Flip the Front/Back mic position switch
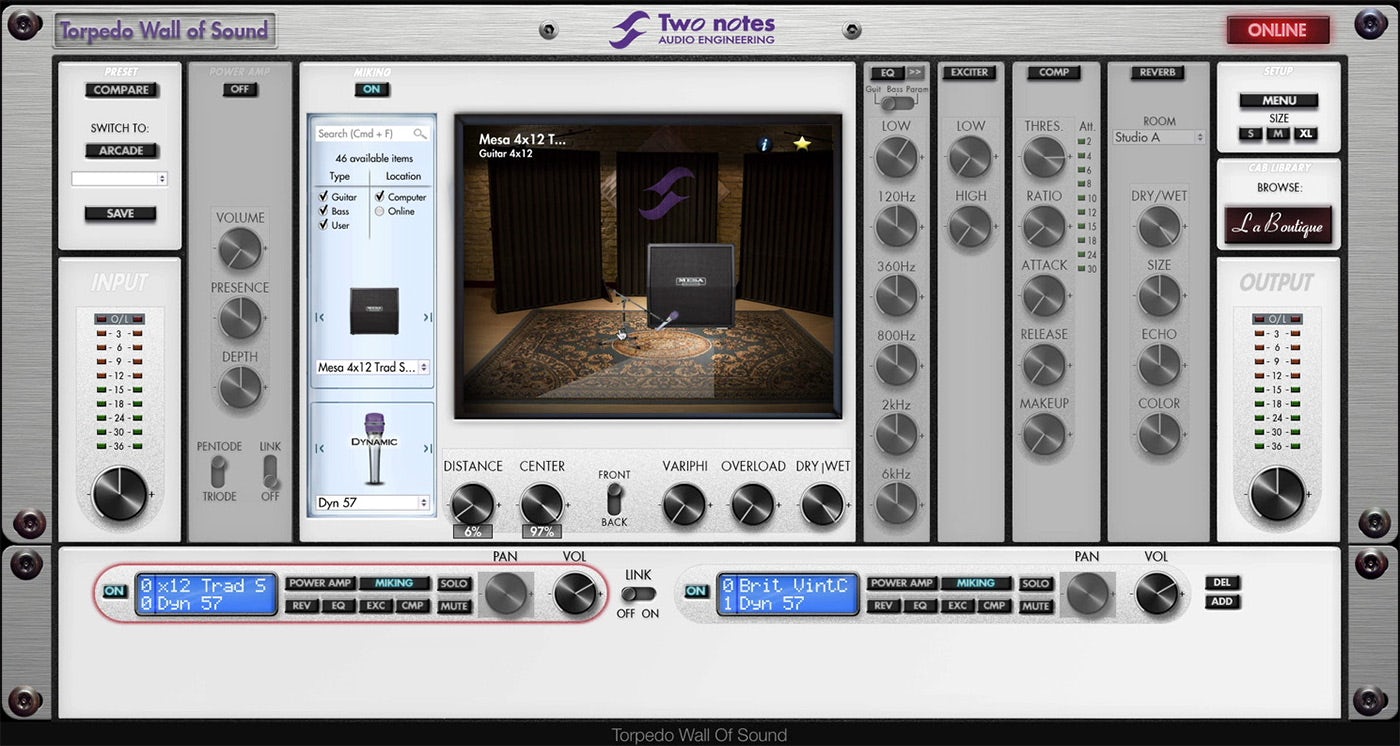1400x746 pixels. point(614,497)
